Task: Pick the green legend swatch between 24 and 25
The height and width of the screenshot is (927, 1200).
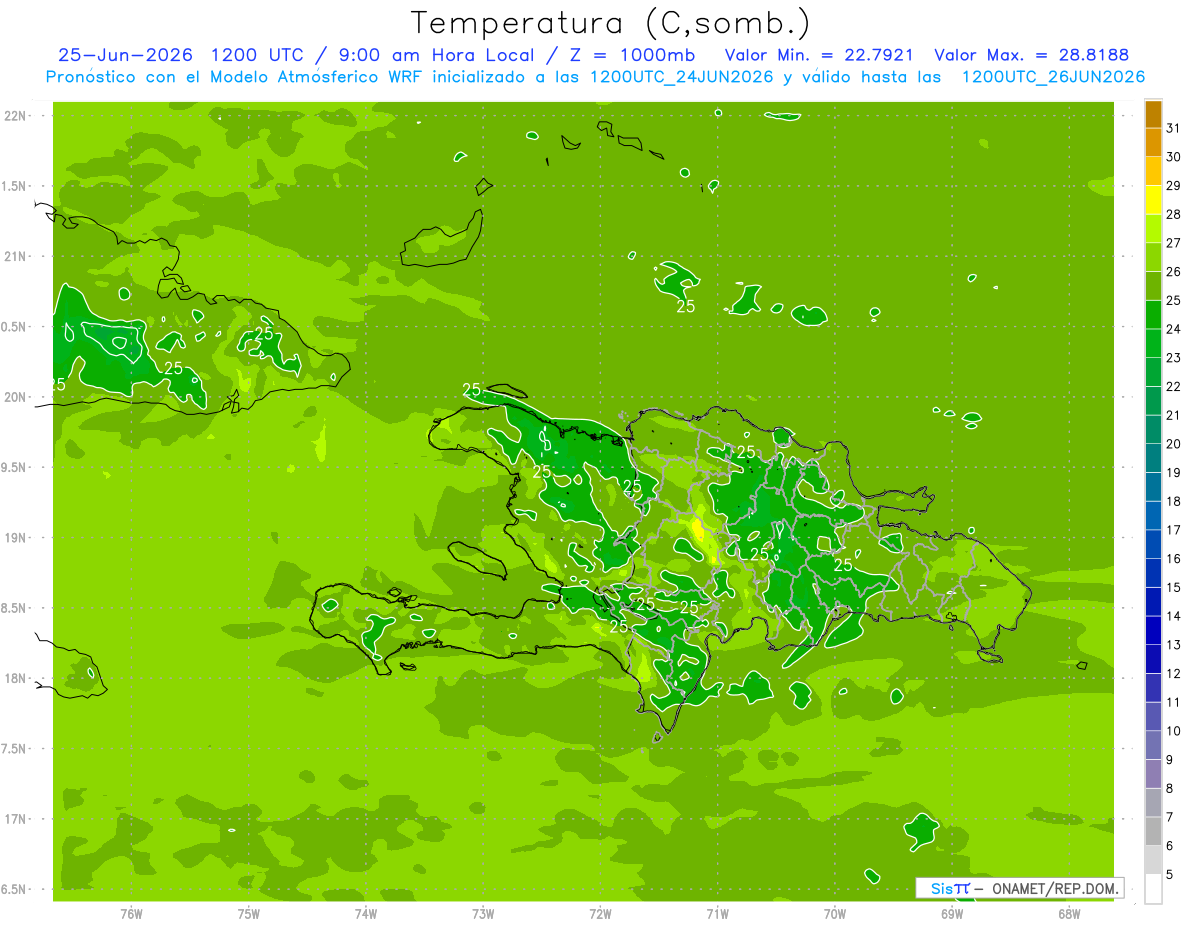Action: click(1153, 315)
